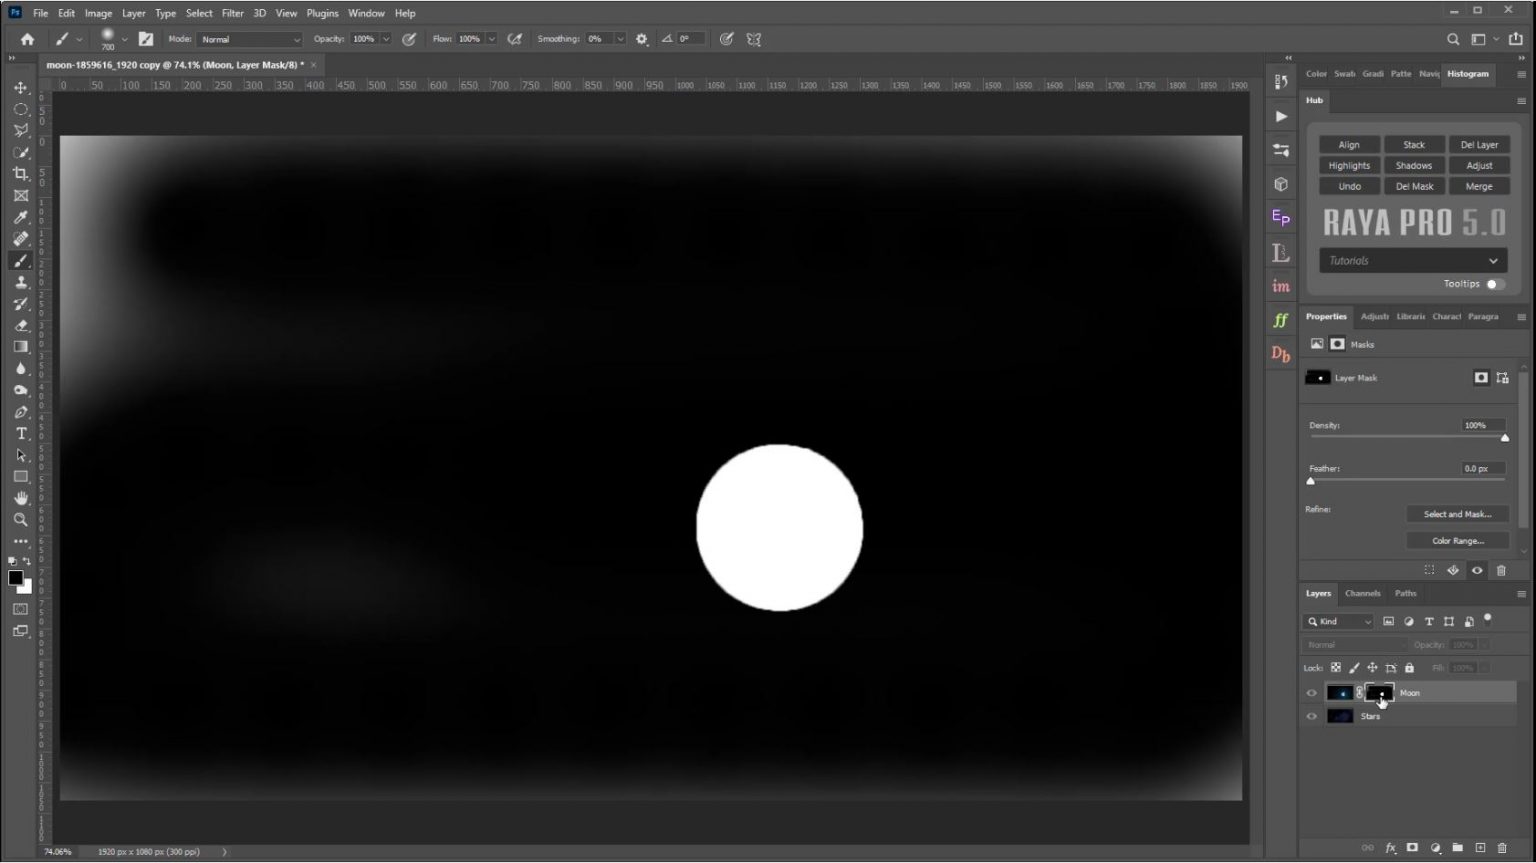
Task: Select the Zoom tool
Action: [19, 519]
